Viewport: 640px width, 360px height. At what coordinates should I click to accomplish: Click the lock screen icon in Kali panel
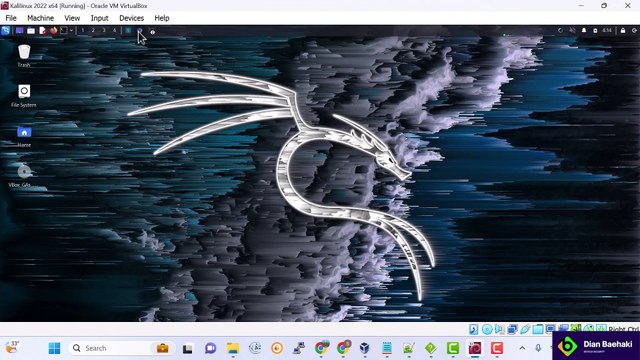pyautogui.click(x=623, y=31)
